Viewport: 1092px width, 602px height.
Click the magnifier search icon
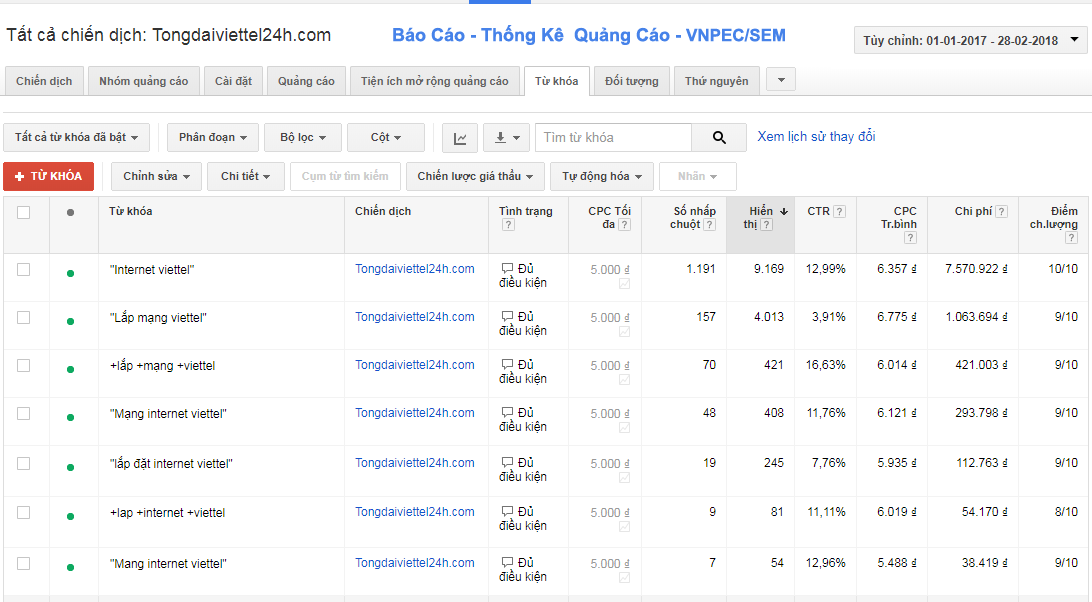point(719,138)
